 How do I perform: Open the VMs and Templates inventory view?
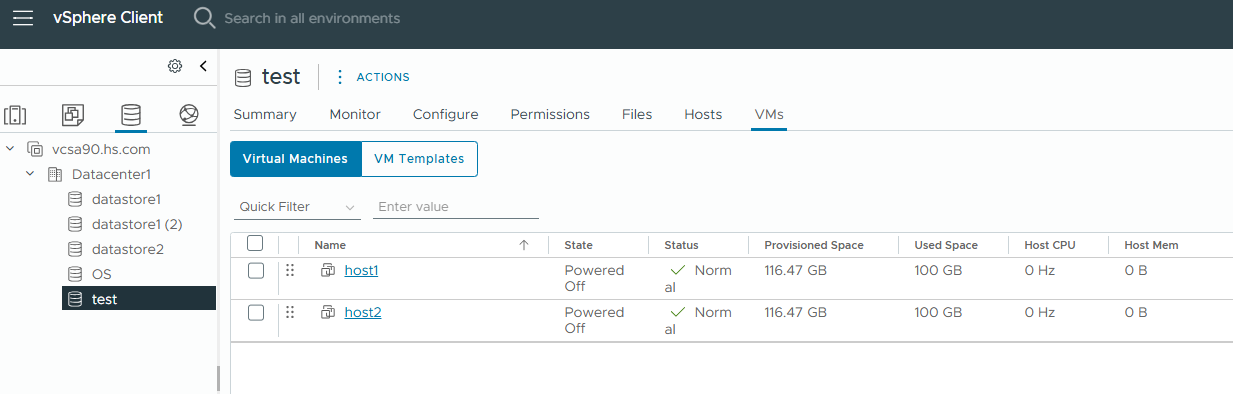click(72, 115)
